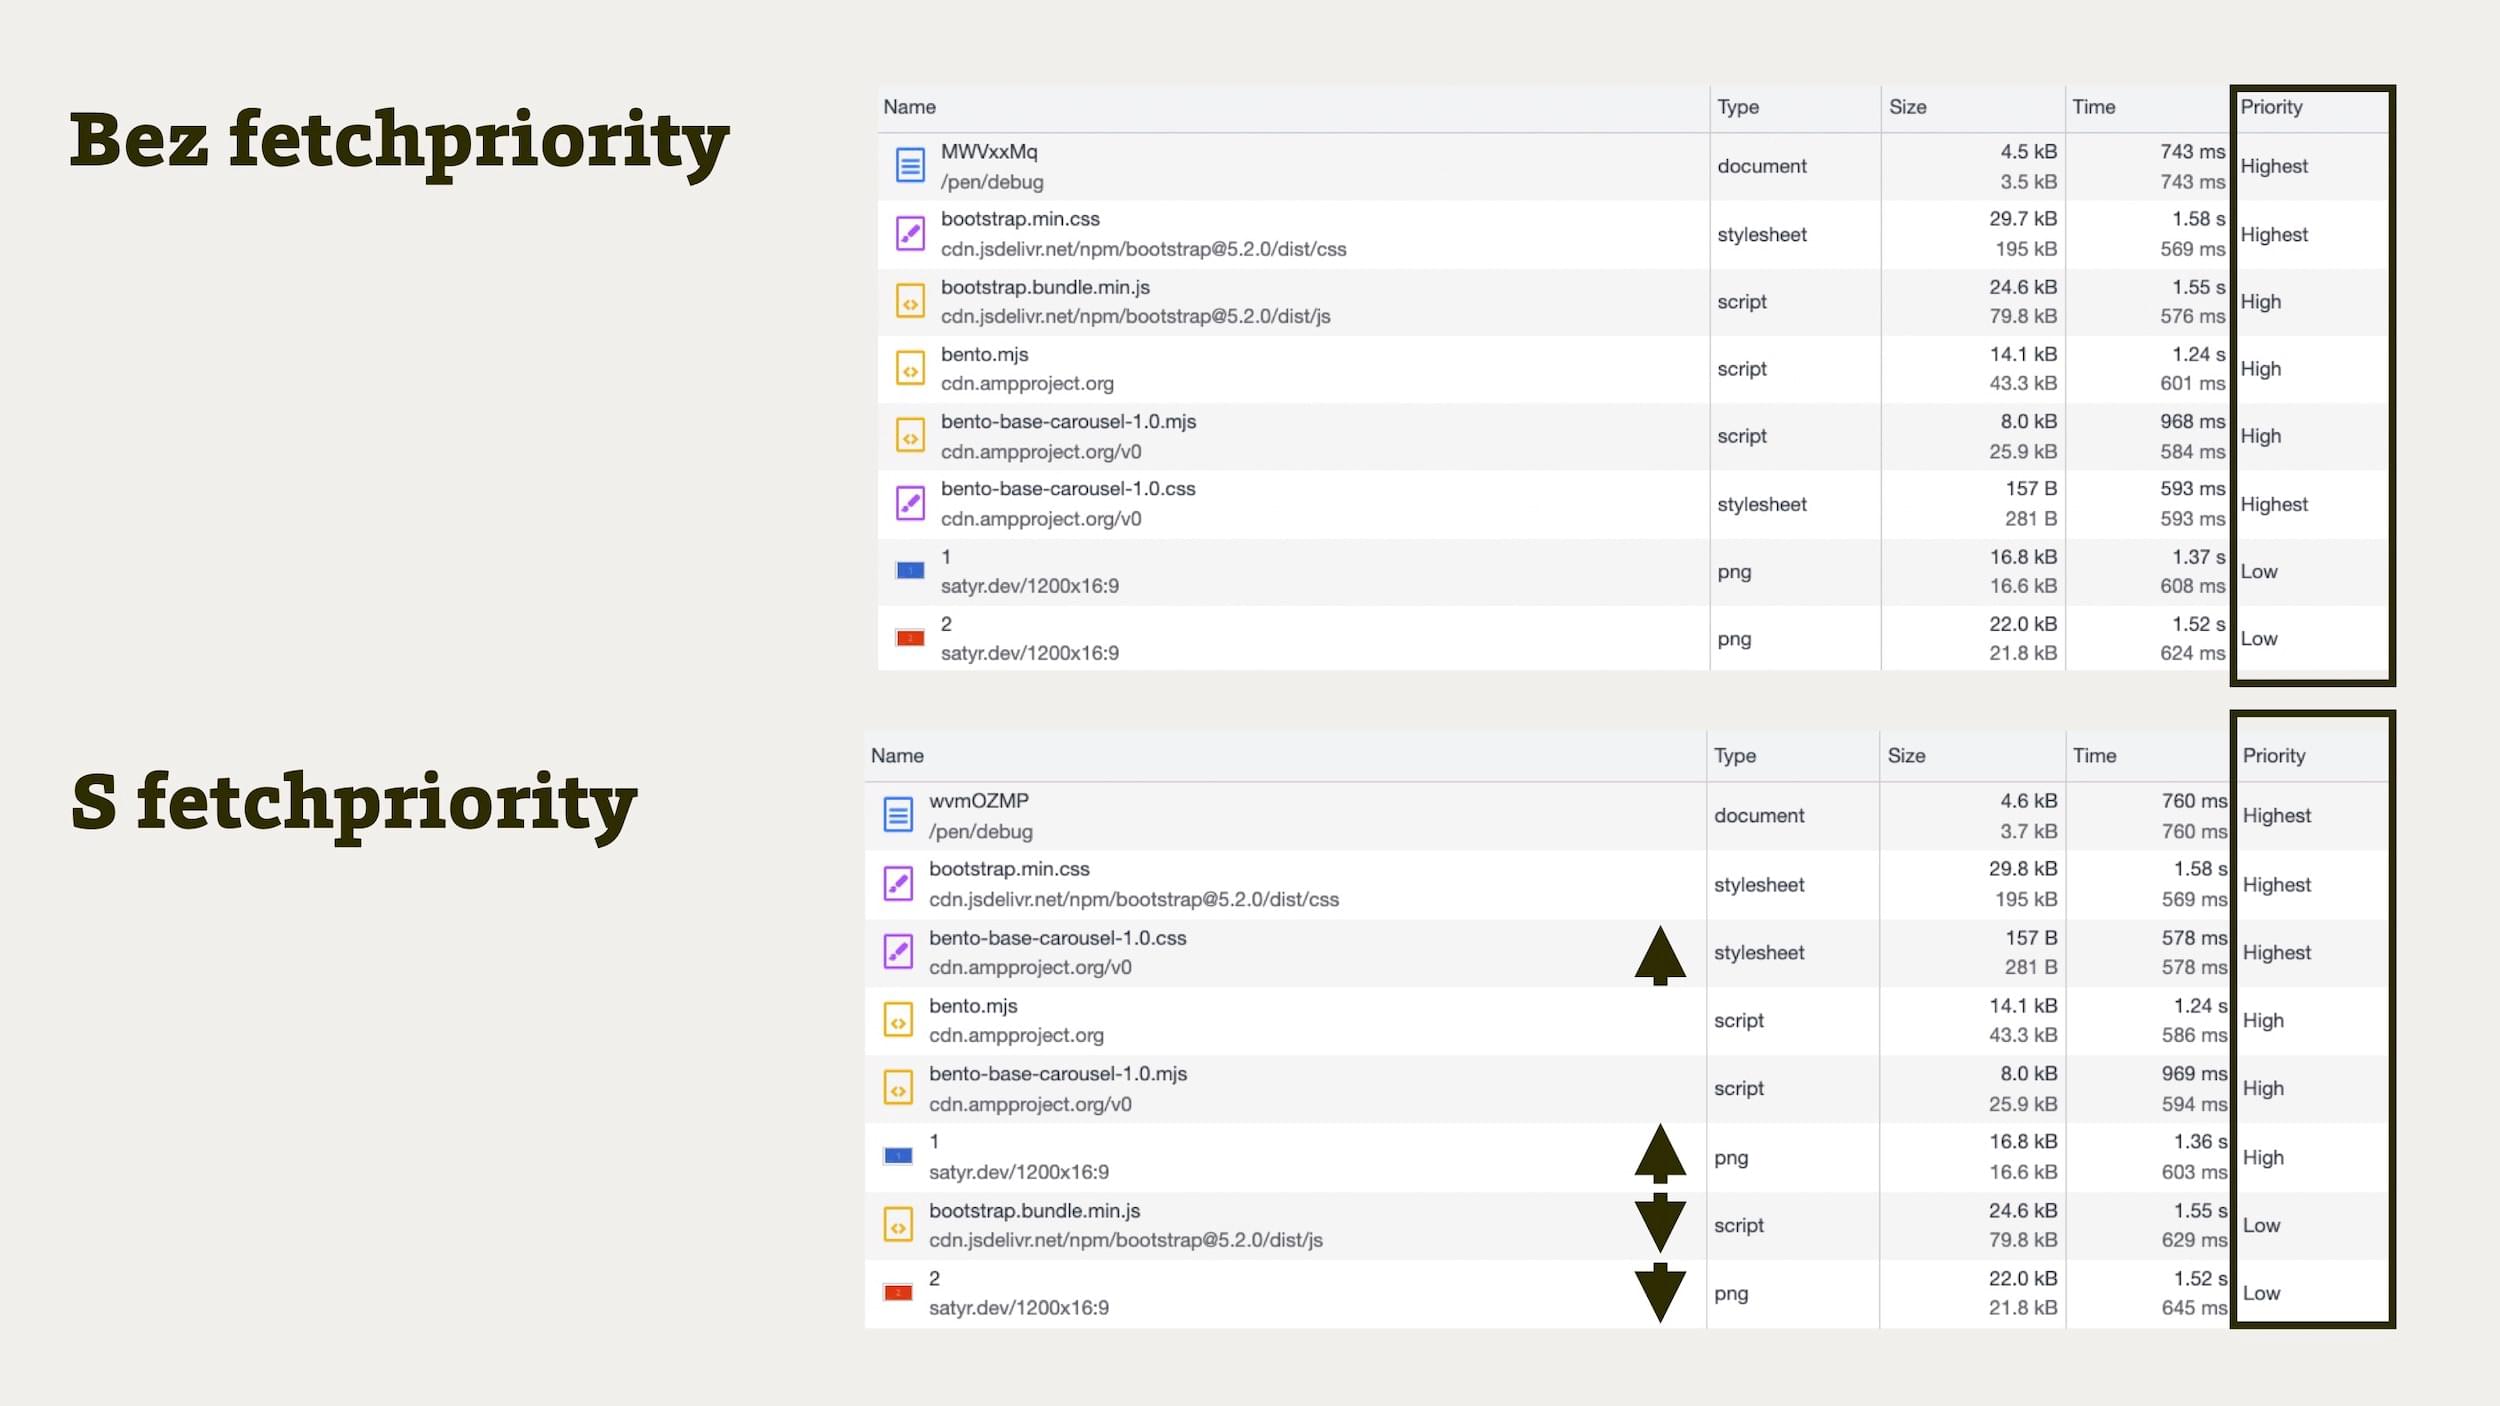Sort top table by Priority column header

point(2271,107)
